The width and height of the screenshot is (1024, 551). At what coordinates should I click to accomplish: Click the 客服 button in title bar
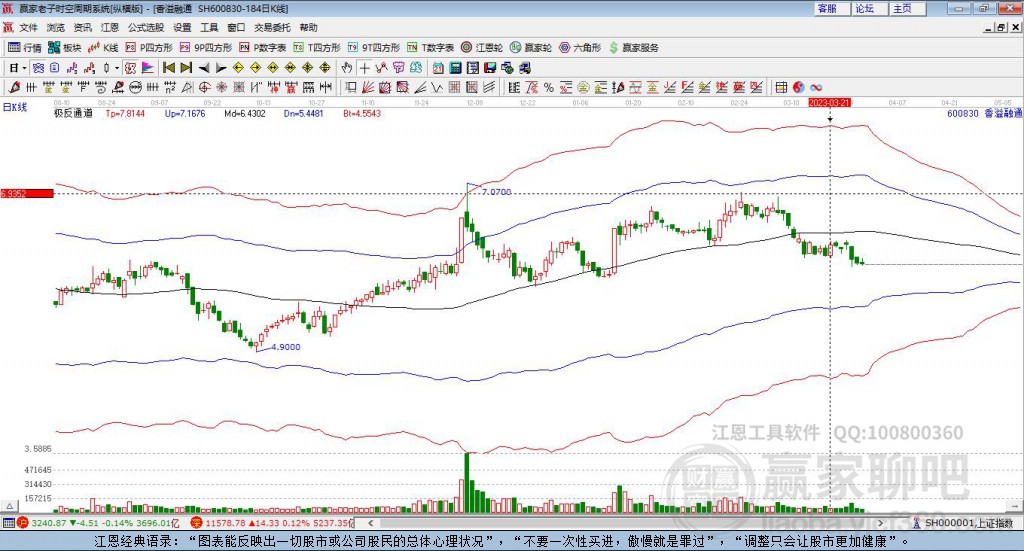point(832,8)
